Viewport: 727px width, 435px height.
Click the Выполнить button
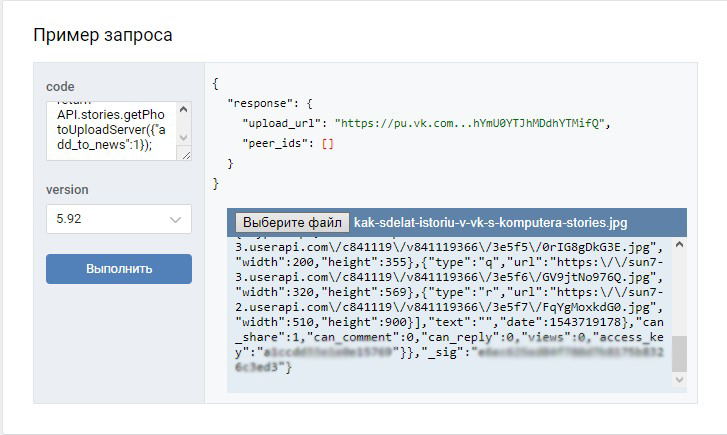118,269
